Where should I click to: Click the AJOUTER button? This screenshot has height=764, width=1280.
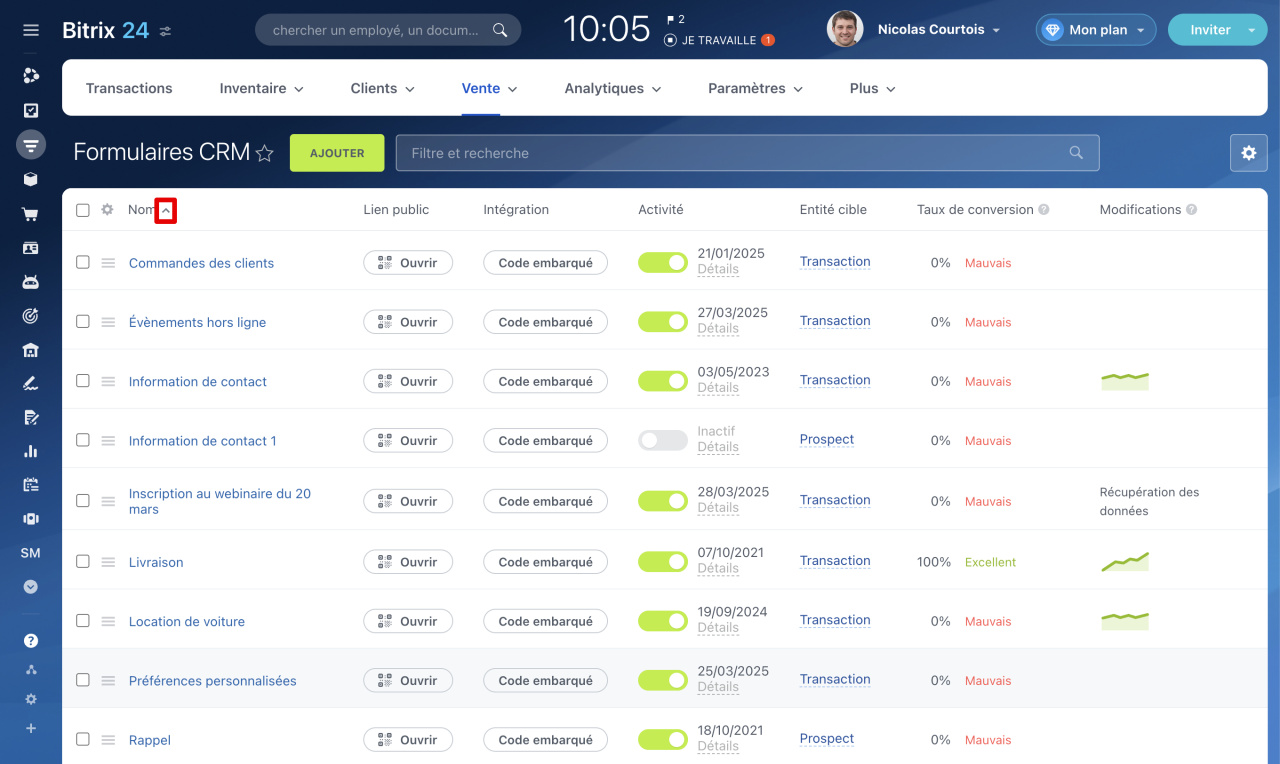click(337, 153)
